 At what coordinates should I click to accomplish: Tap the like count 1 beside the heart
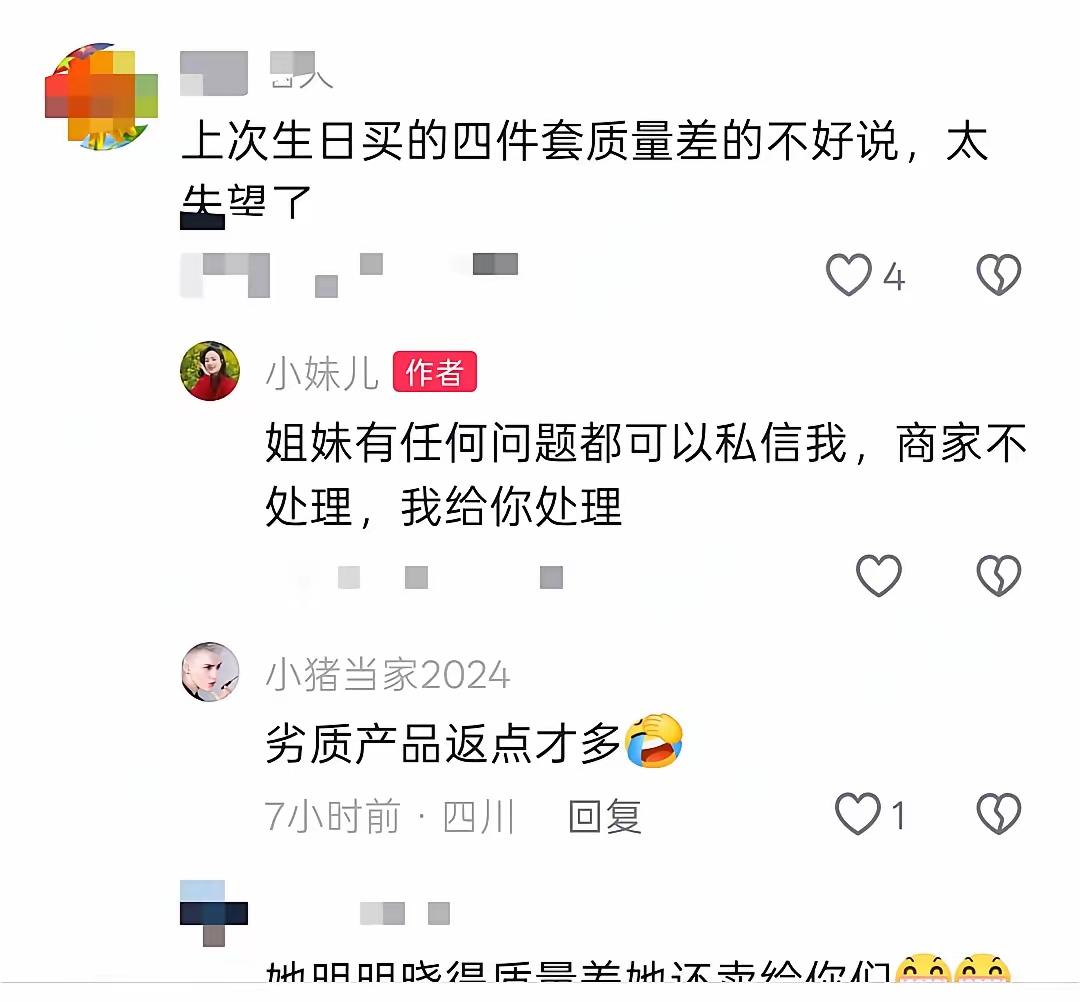pyautogui.click(x=897, y=815)
